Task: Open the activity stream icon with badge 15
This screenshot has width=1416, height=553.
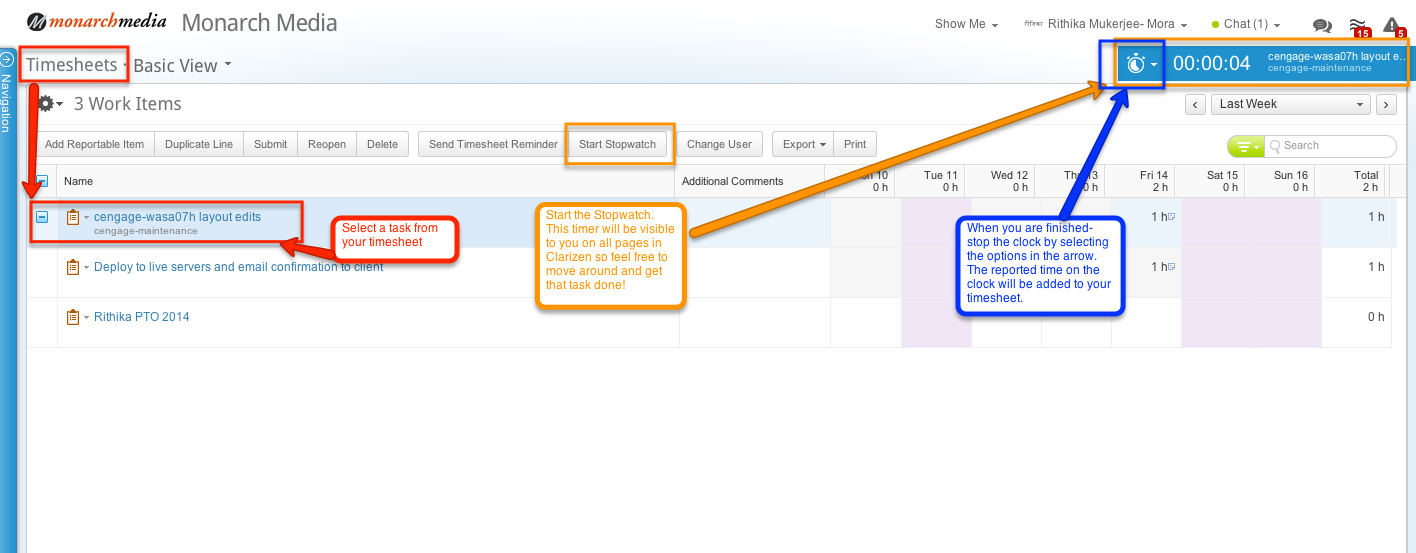Action: 1358,26
